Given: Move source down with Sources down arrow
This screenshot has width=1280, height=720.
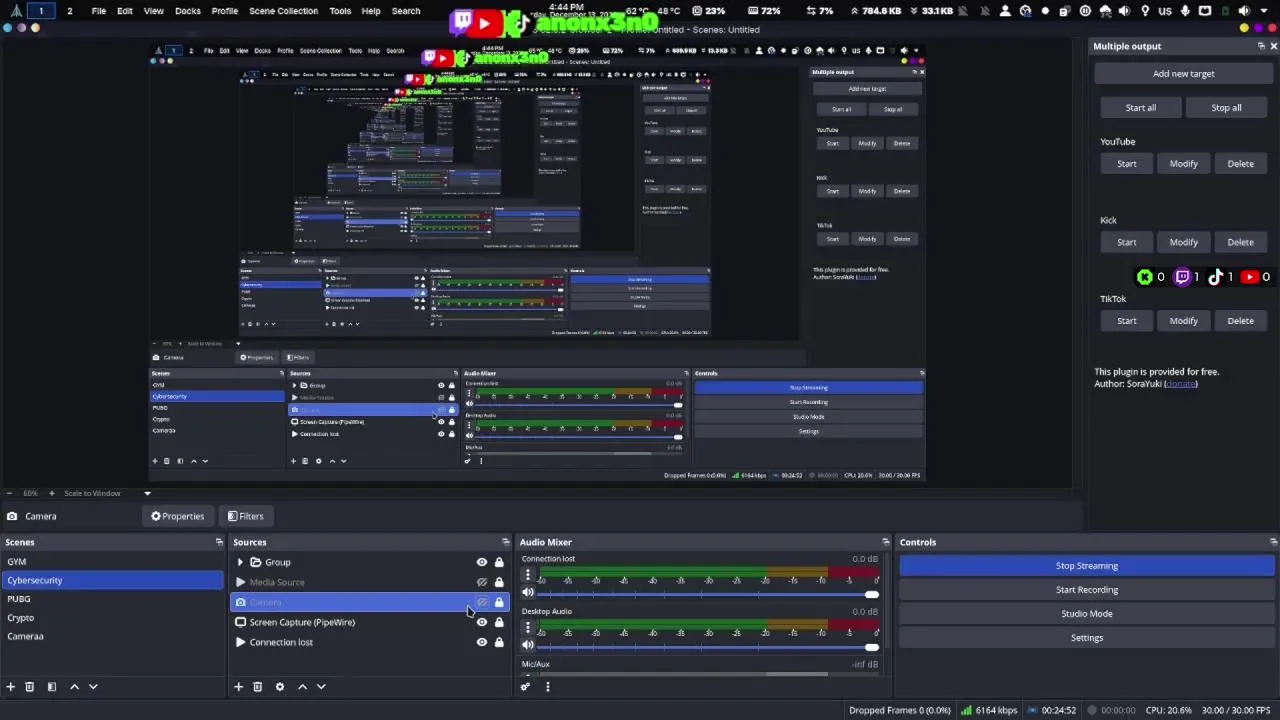Looking at the screenshot, I should [321, 687].
